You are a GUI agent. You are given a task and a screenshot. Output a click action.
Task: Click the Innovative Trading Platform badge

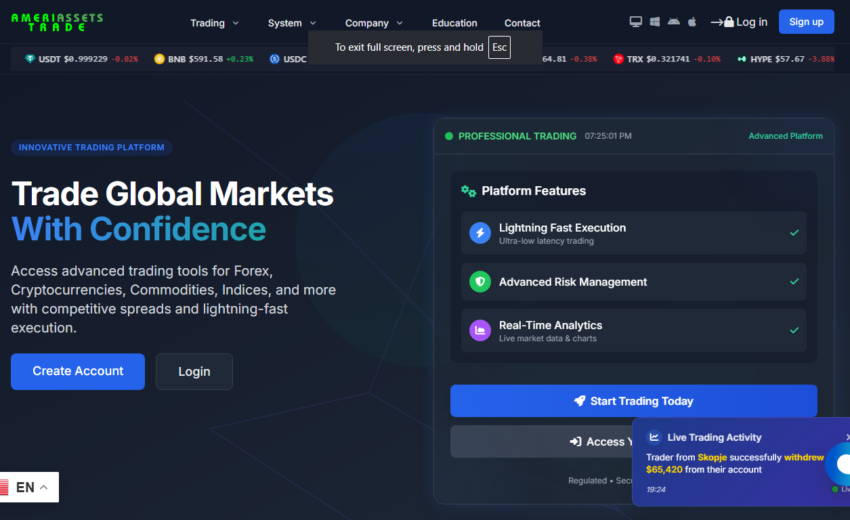point(92,147)
